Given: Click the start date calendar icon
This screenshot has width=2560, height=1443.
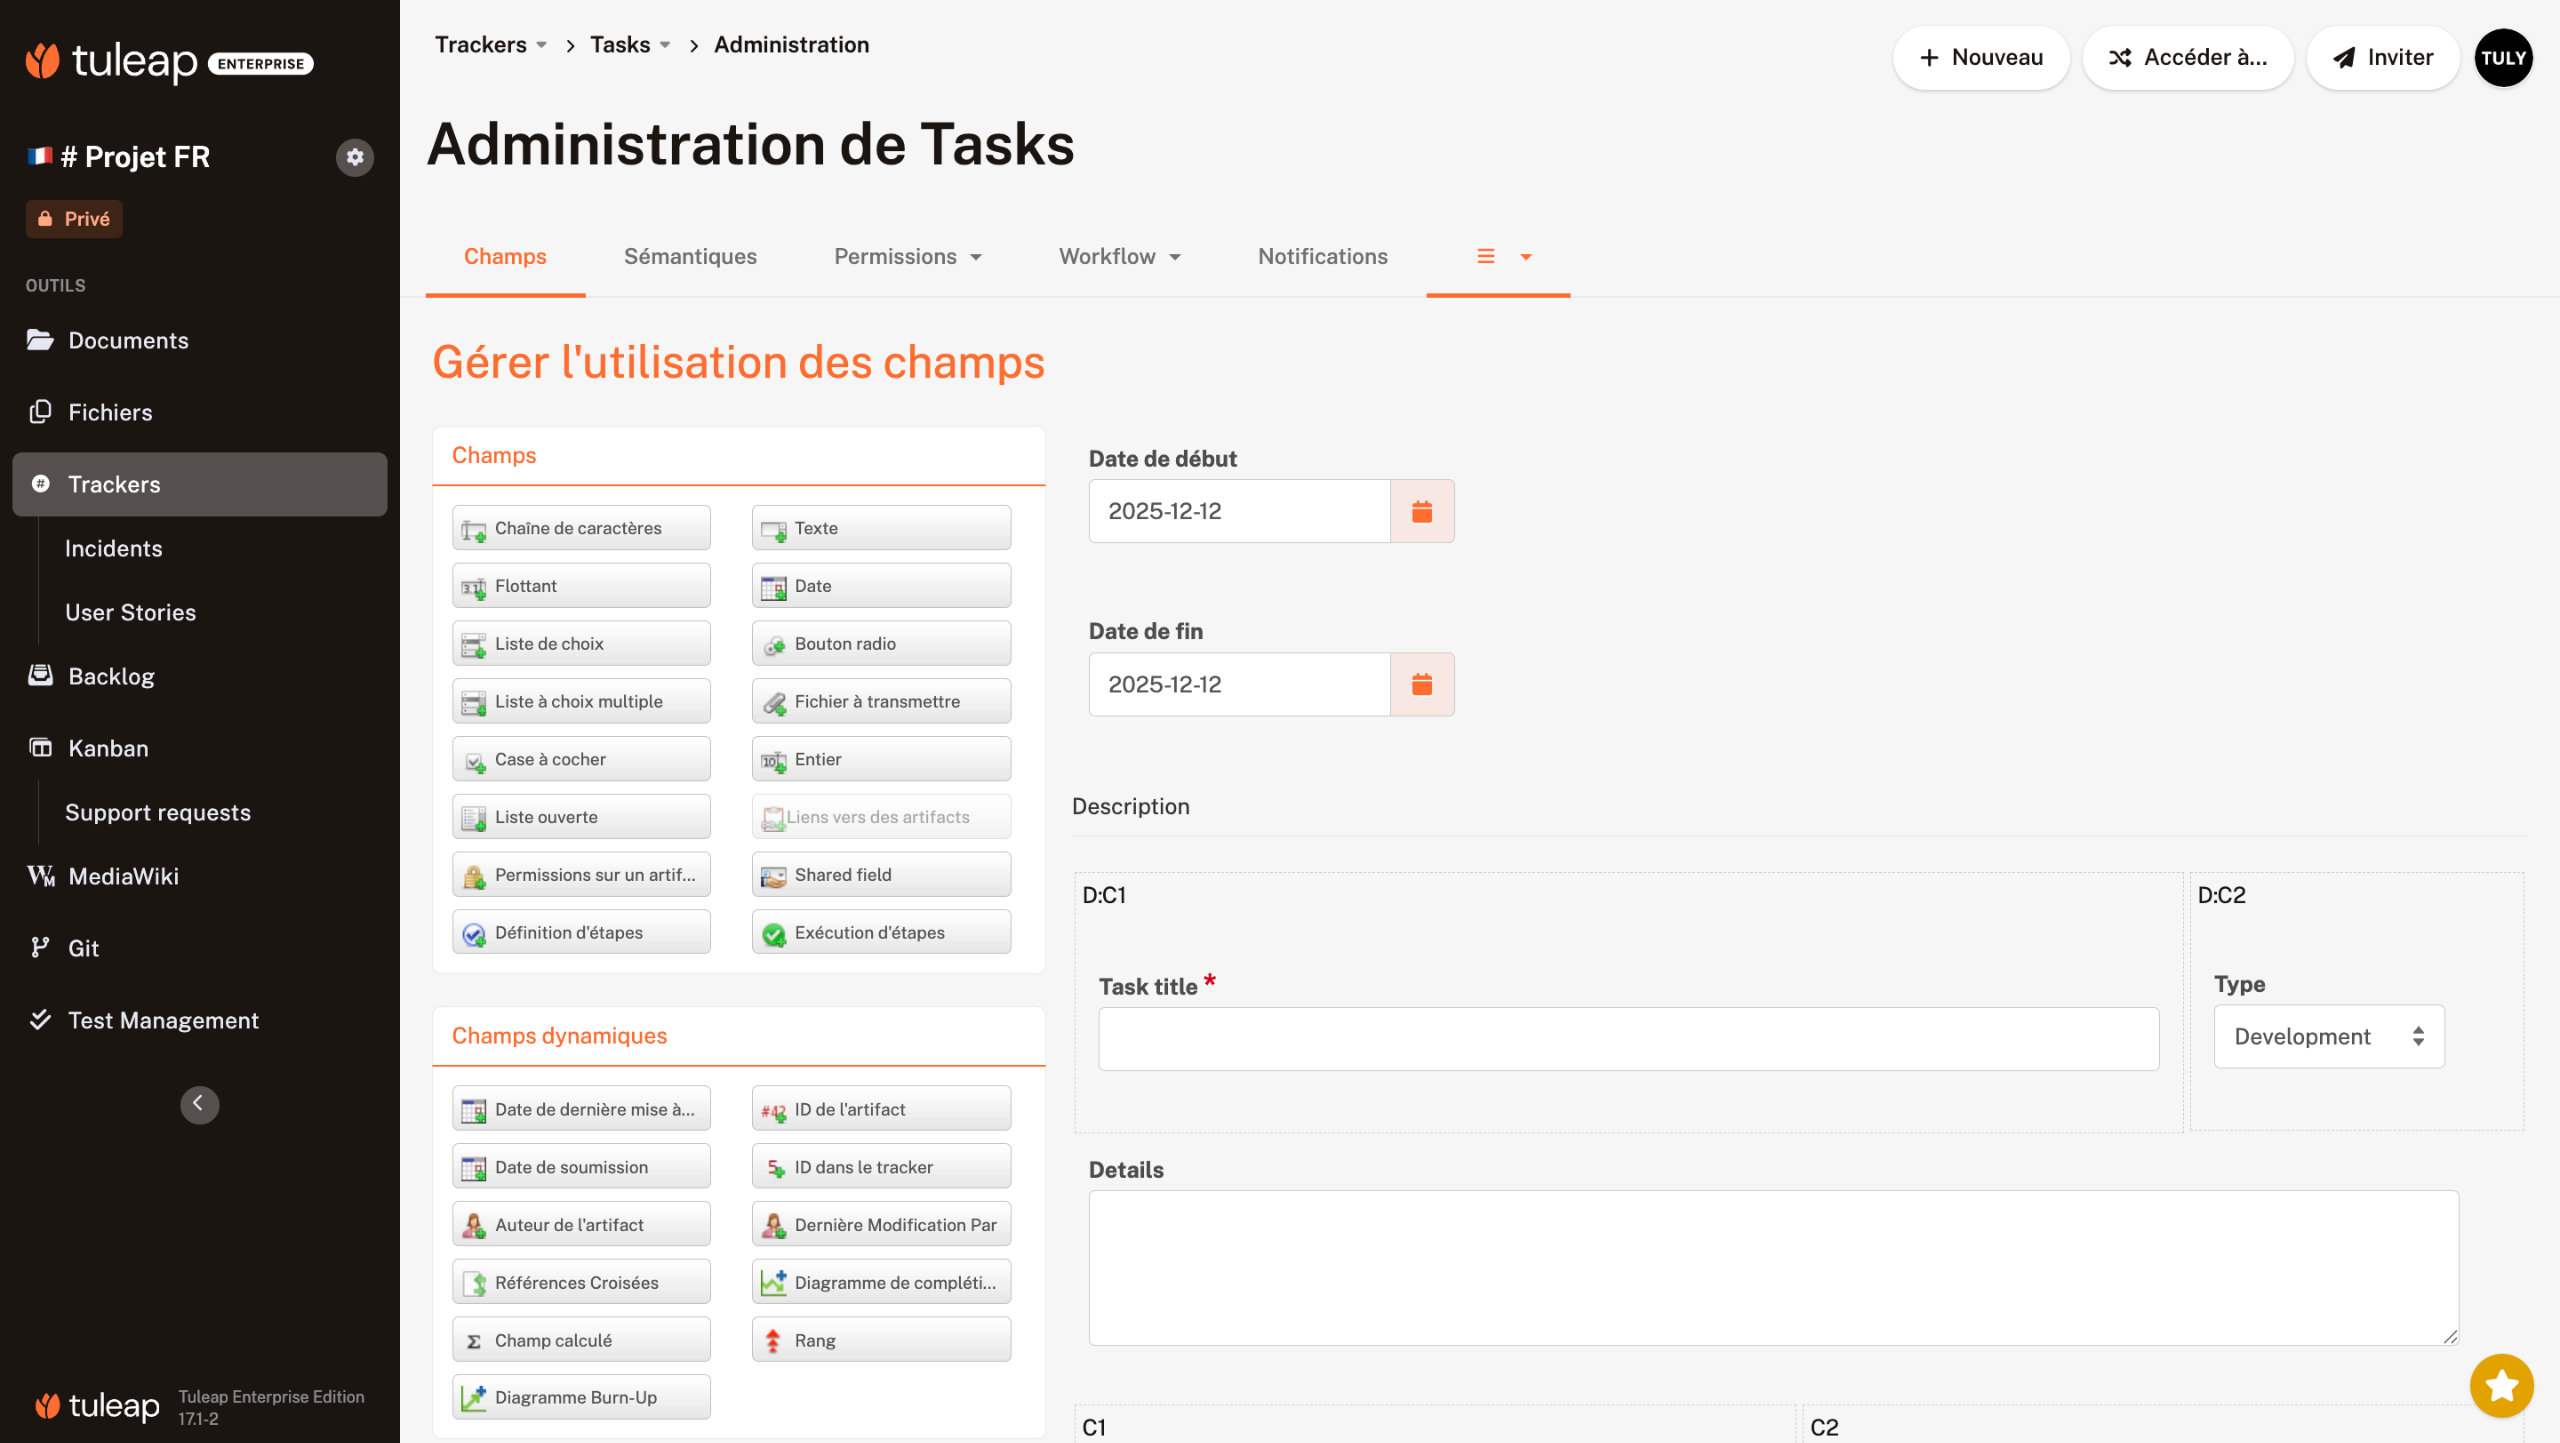Looking at the screenshot, I should [x=1421, y=512].
